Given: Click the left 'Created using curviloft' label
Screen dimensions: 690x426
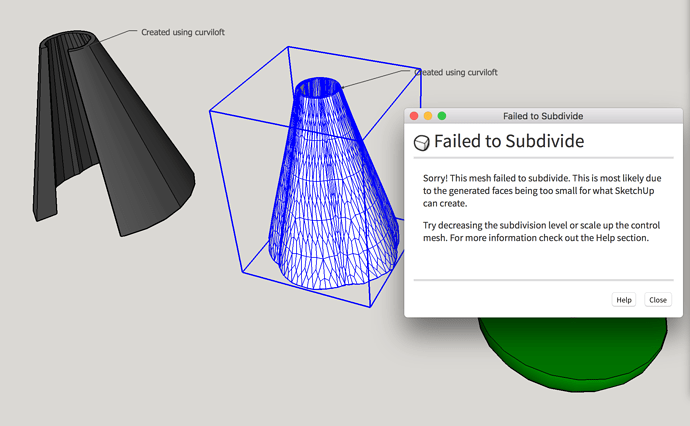Looking at the screenshot, I should tap(183, 32).
